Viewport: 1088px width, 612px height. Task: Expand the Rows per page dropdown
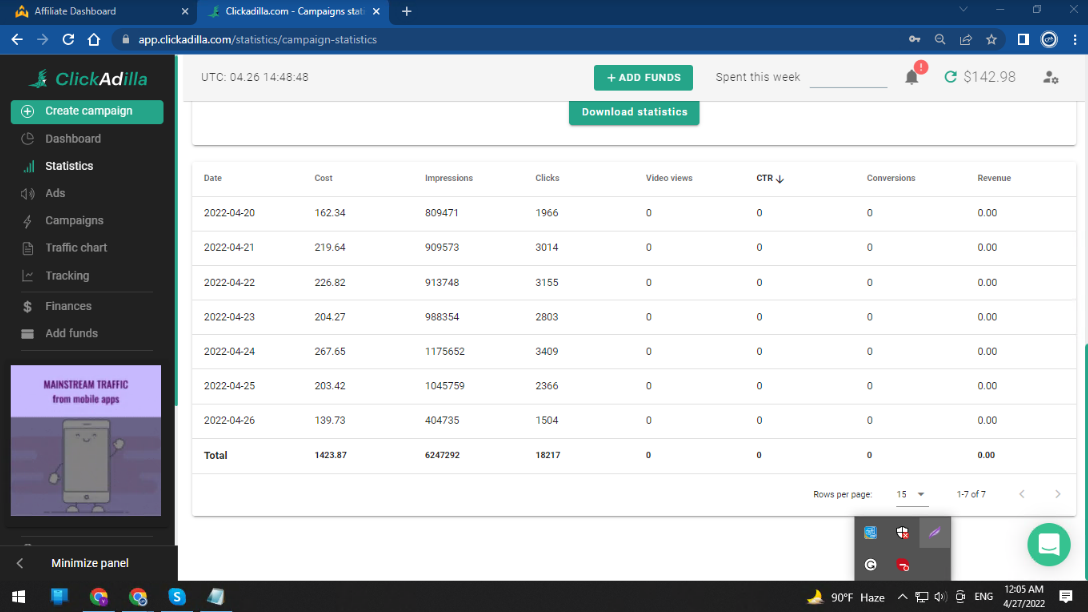click(911, 494)
